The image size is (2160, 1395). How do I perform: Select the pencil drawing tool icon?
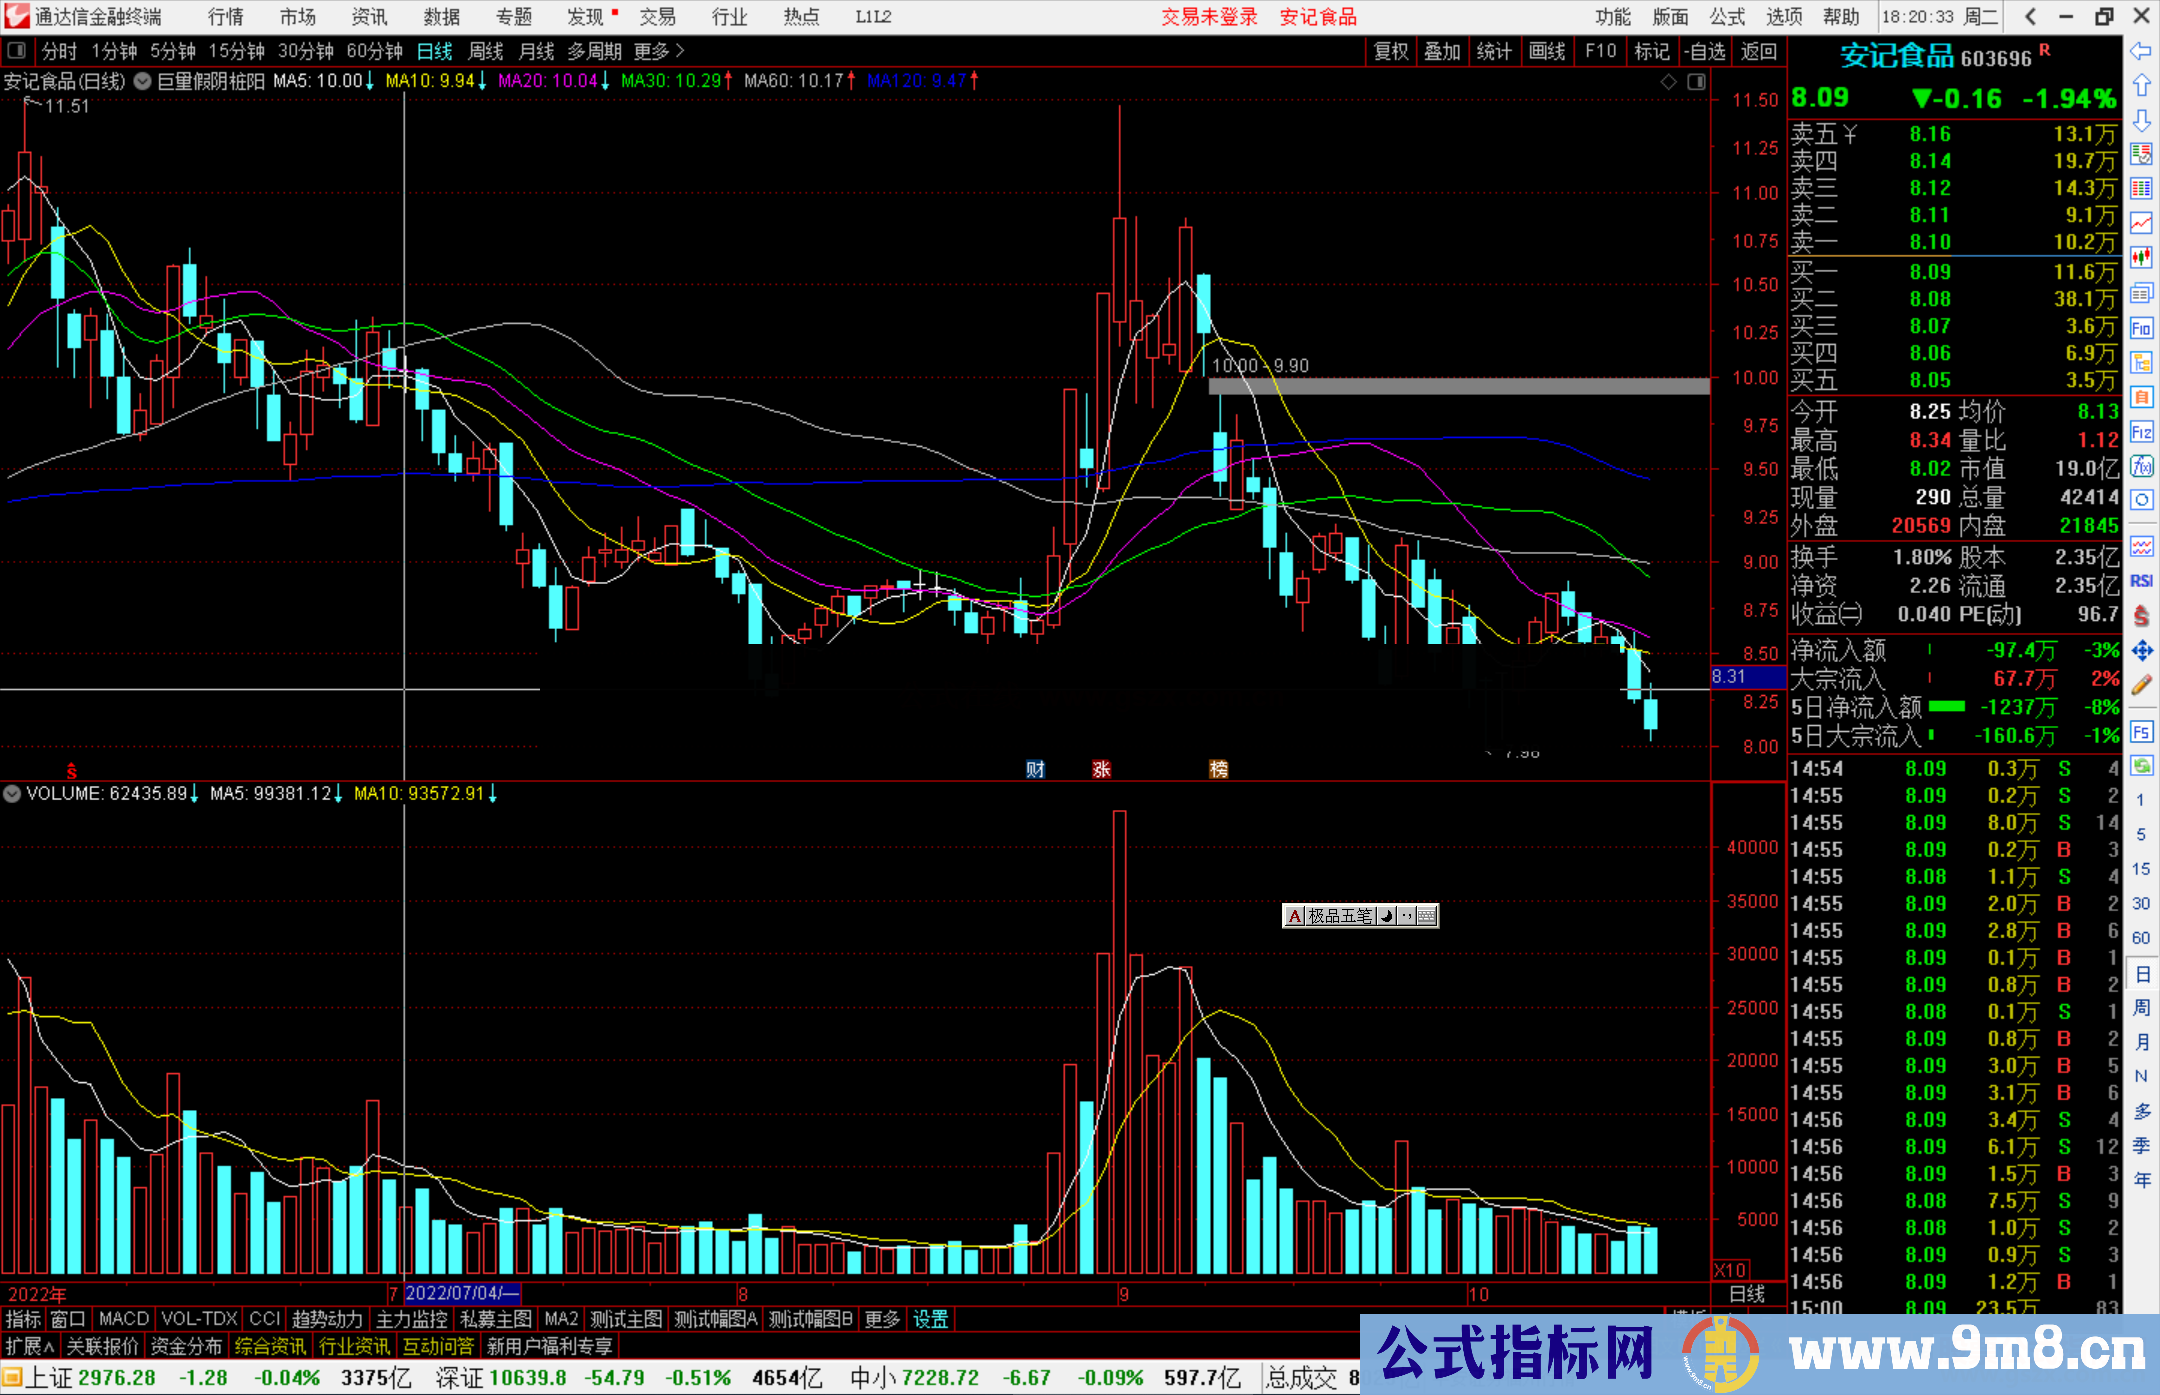point(2141,685)
